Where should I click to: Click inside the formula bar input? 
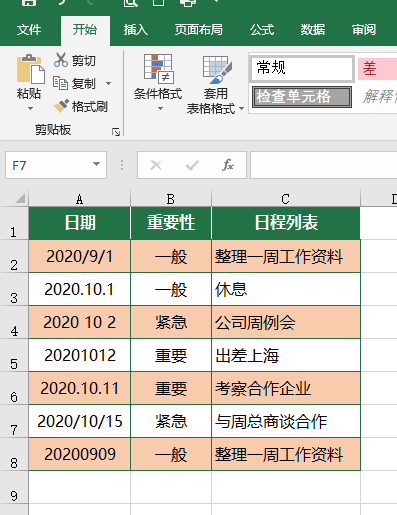click(x=323, y=165)
